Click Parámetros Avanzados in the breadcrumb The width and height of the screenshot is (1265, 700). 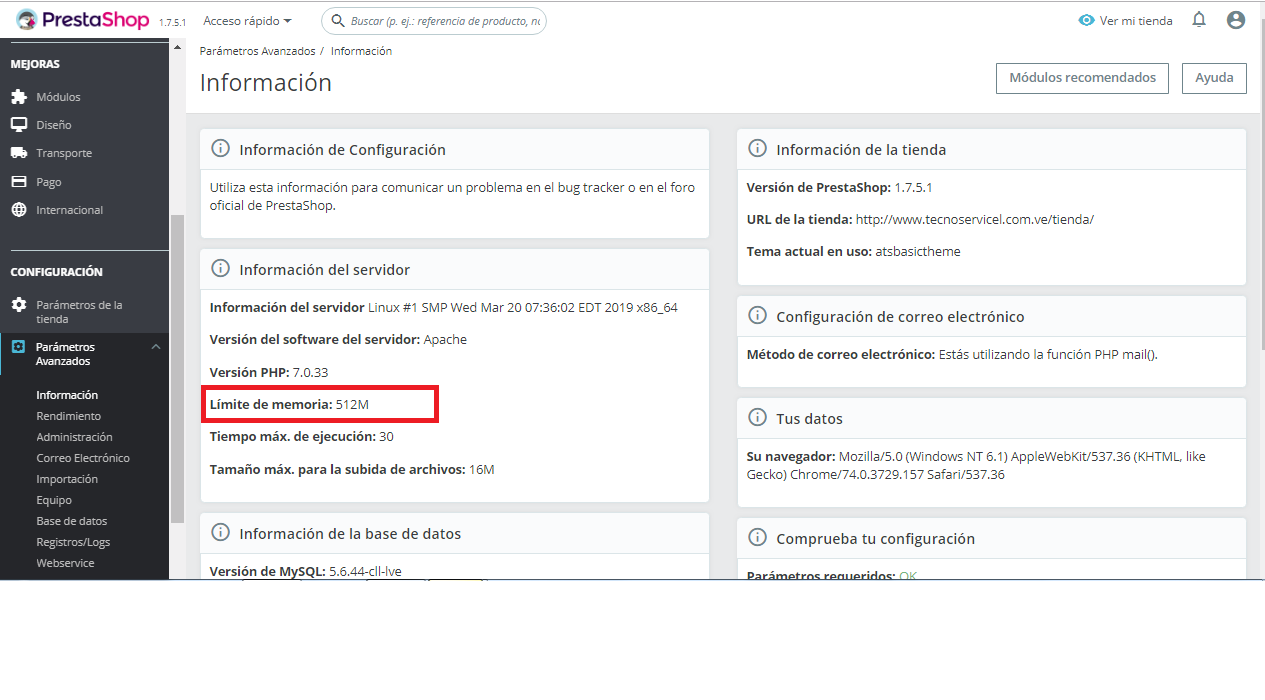point(257,51)
